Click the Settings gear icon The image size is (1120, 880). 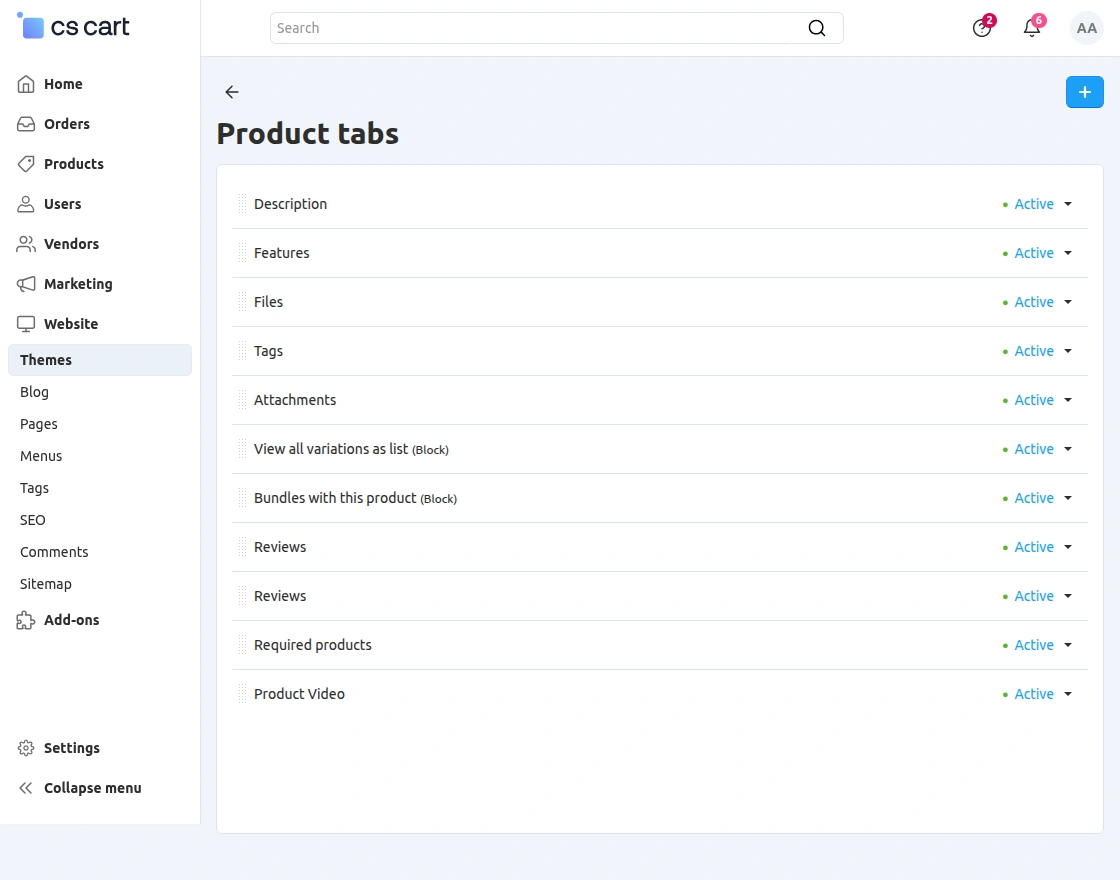(26, 748)
